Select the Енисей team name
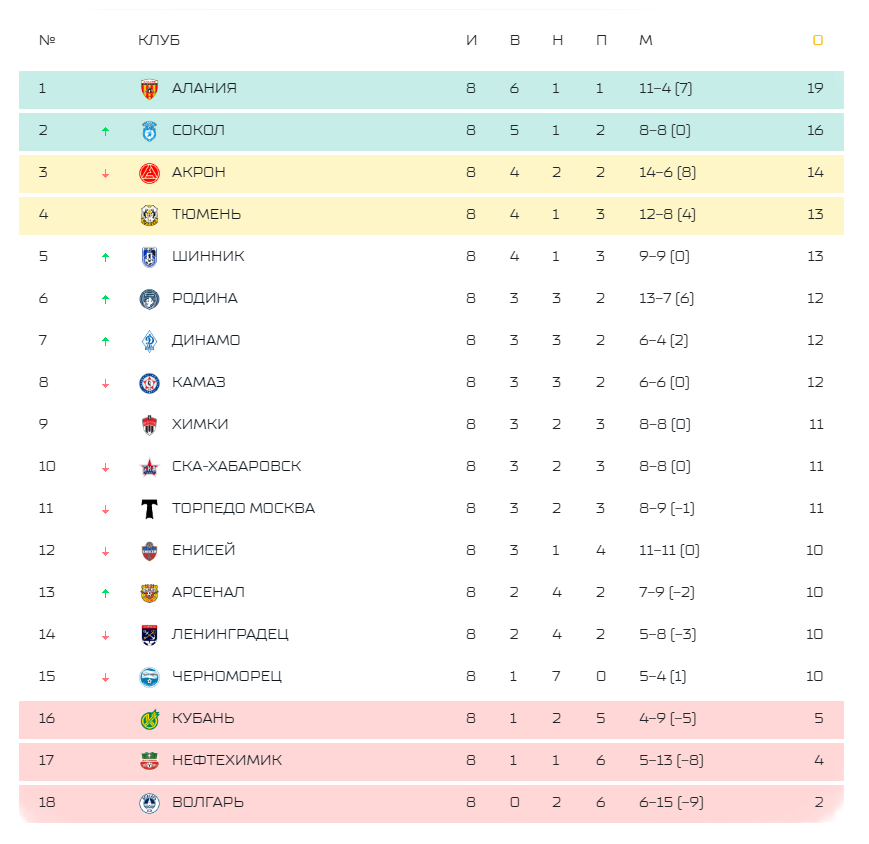This screenshot has width=869, height=844. click(x=203, y=551)
